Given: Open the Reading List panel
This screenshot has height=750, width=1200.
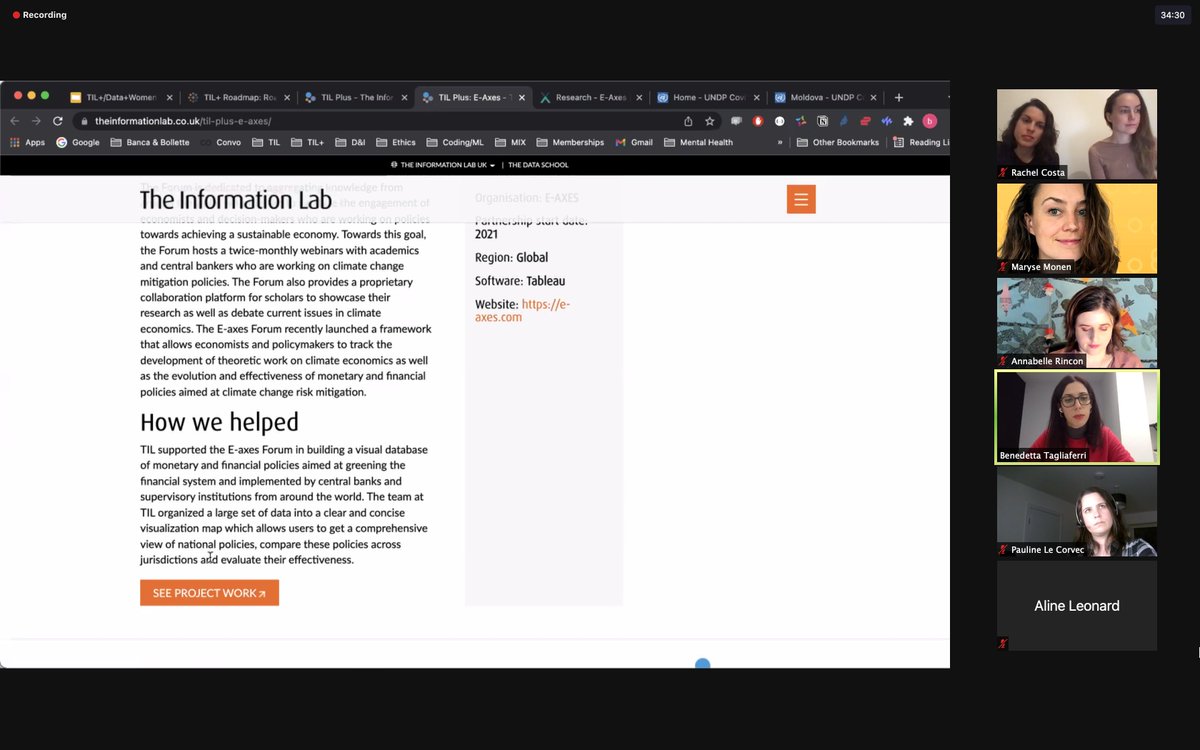Looking at the screenshot, I should [x=921, y=142].
